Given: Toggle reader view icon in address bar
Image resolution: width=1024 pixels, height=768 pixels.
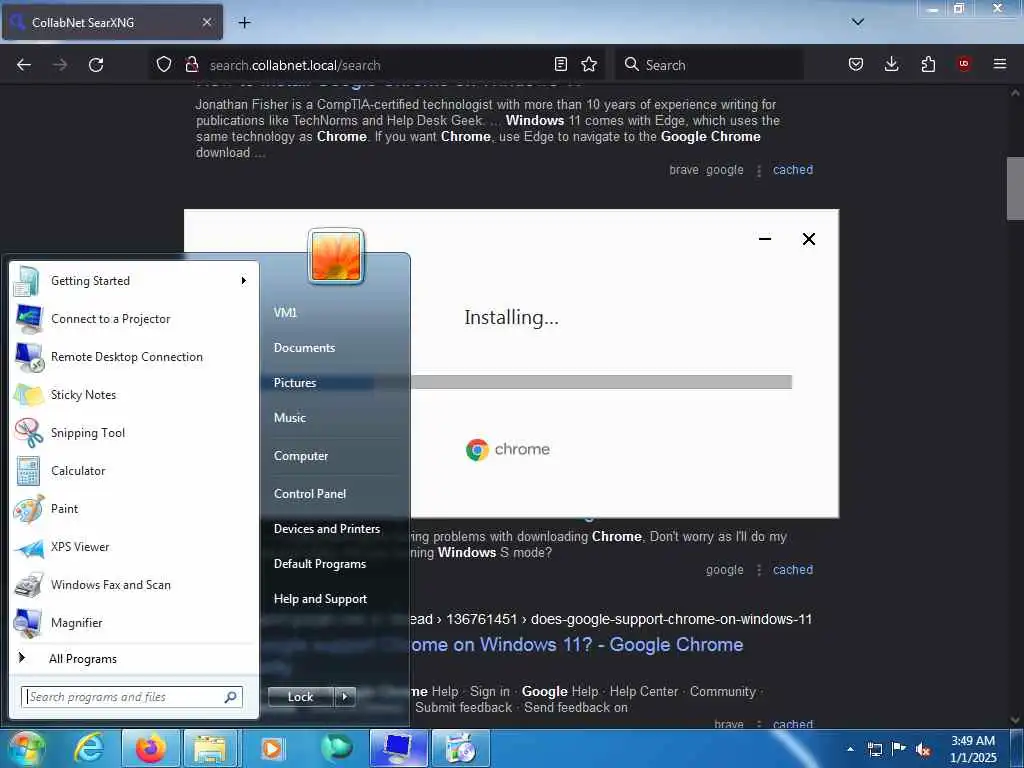Looking at the screenshot, I should coord(560,64).
